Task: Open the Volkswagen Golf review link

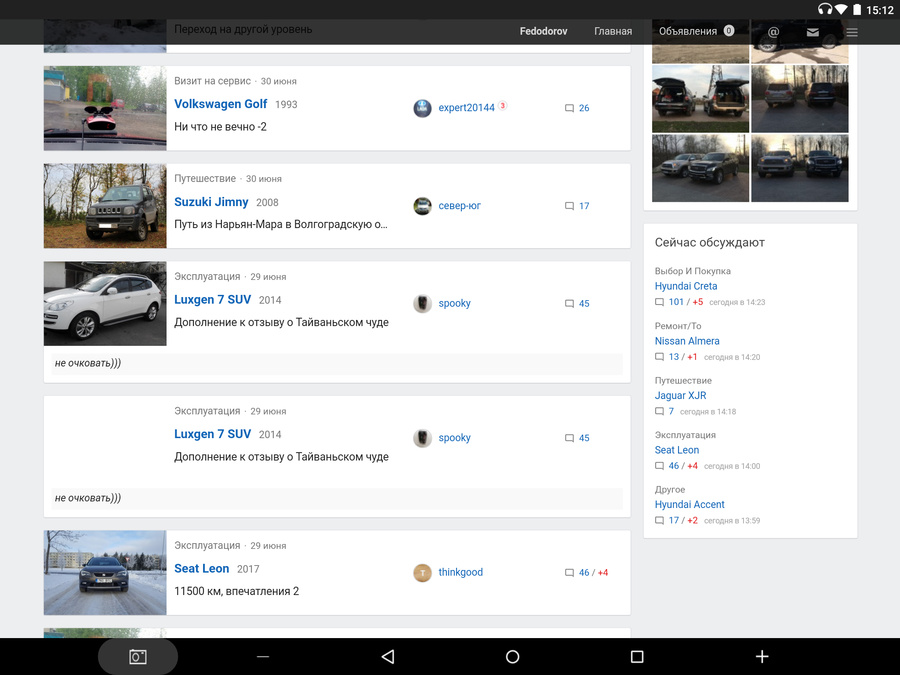Action: [x=221, y=104]
